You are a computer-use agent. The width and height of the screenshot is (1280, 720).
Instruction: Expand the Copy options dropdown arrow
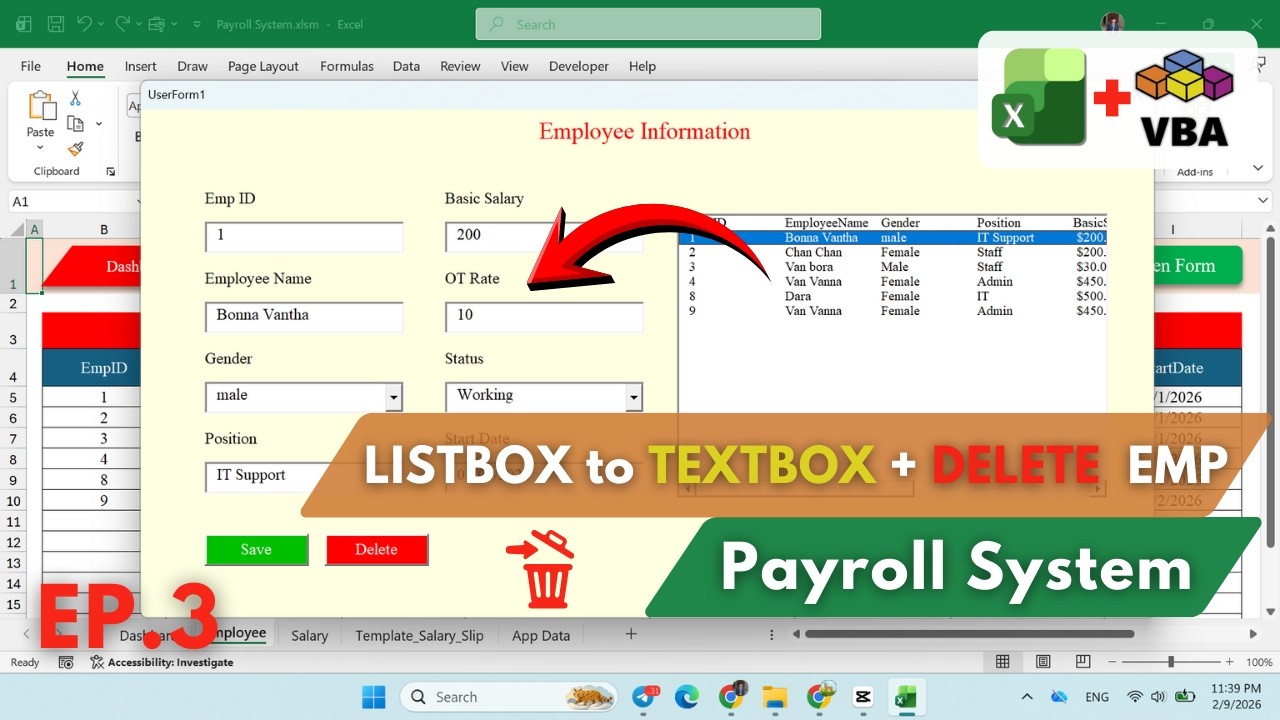point(98,124)
